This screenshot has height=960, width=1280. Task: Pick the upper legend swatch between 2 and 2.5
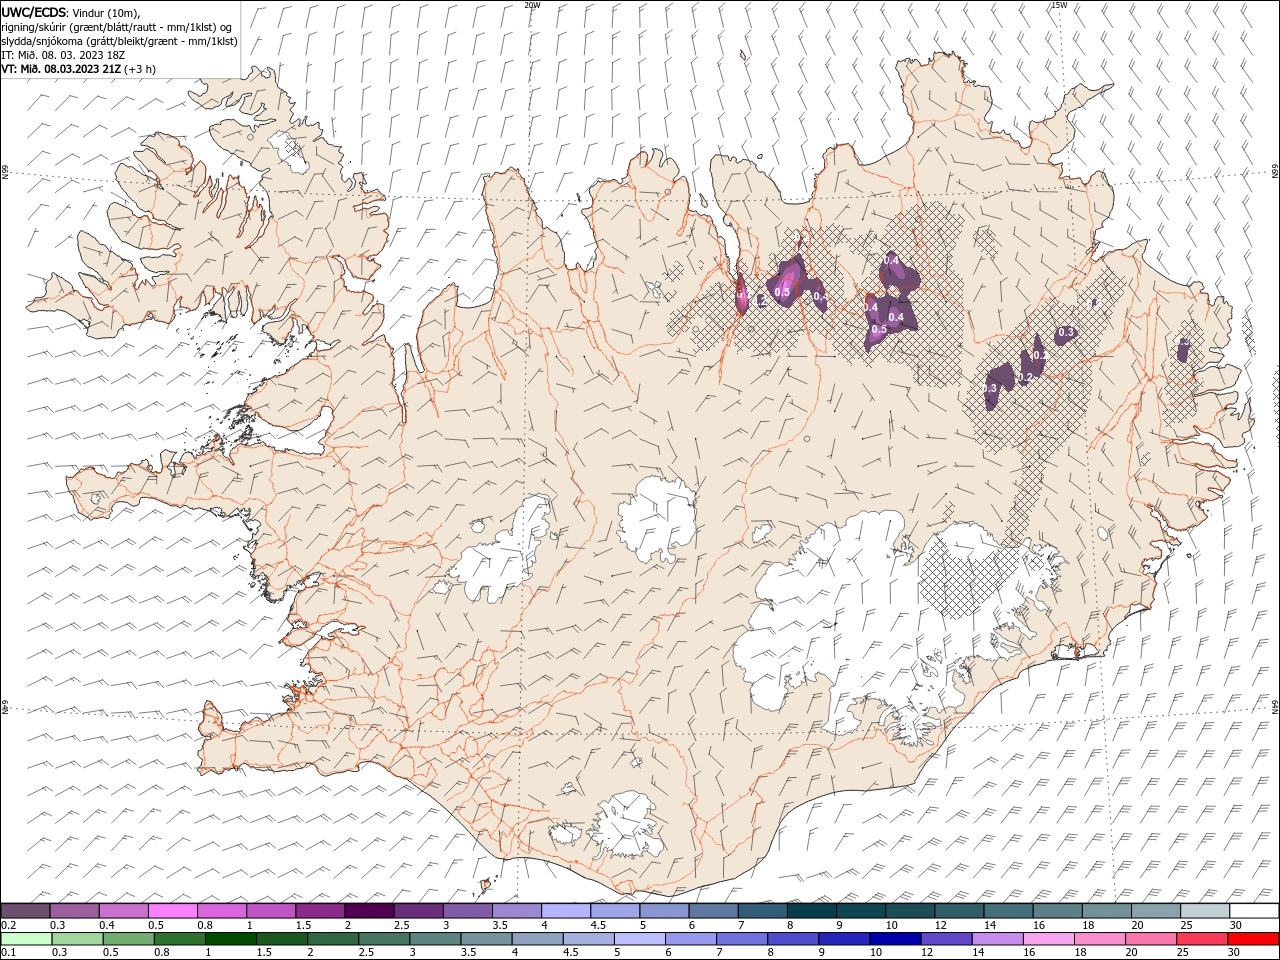369,911
